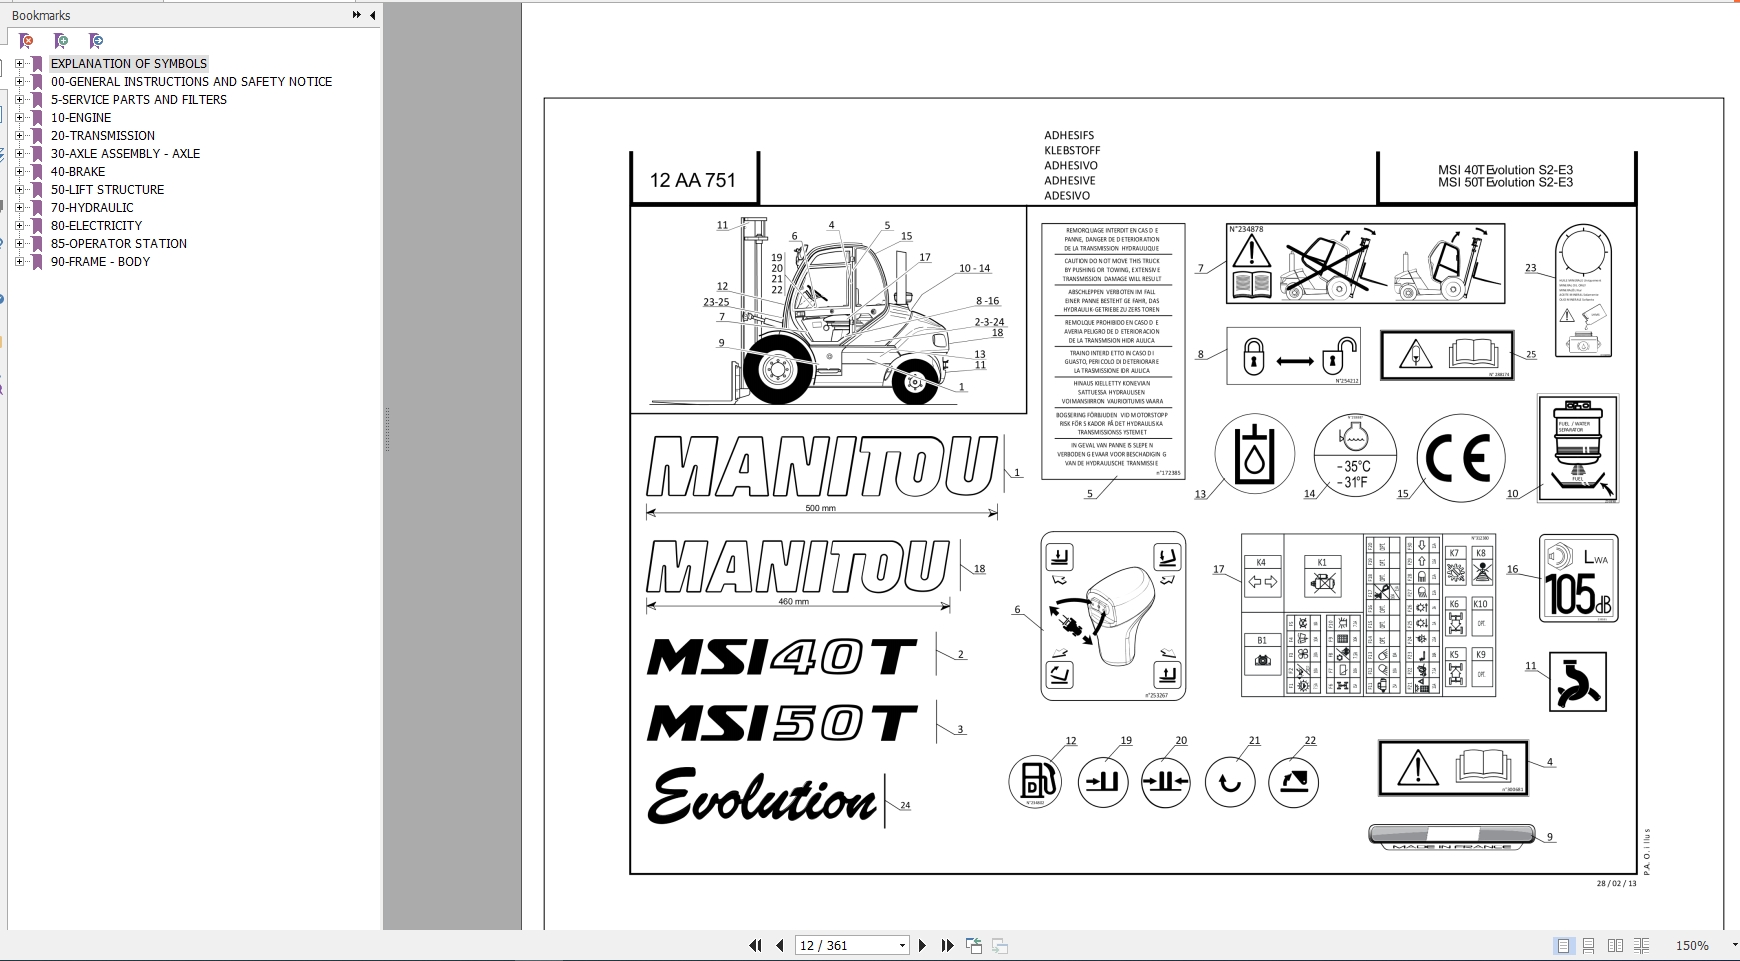Expand the 70-HYDRAULIC bookmark node
Viewport: 1740px width, 961px height.
19,207
